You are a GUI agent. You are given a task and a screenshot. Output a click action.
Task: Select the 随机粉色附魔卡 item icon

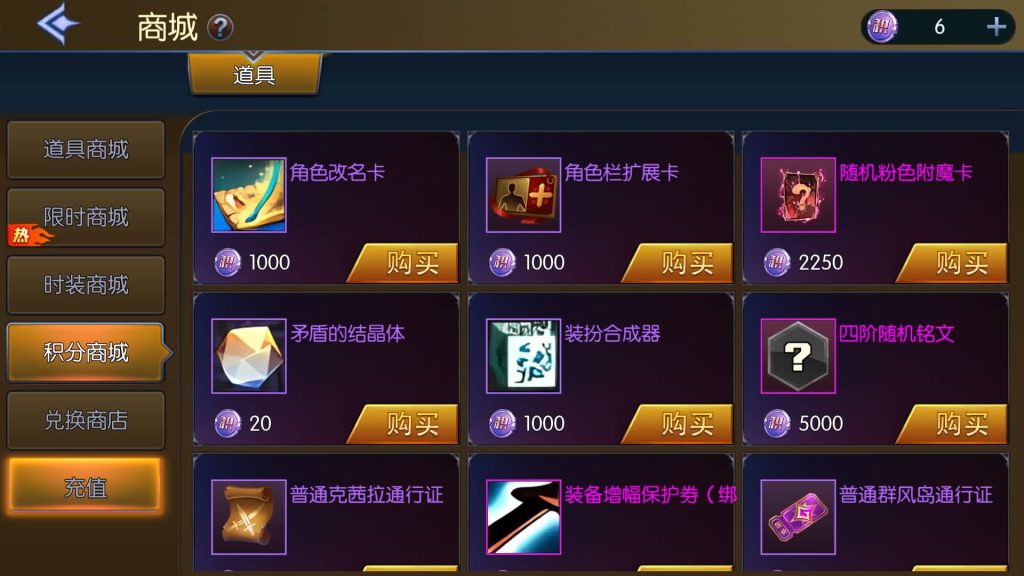click(x=798, y=195)
